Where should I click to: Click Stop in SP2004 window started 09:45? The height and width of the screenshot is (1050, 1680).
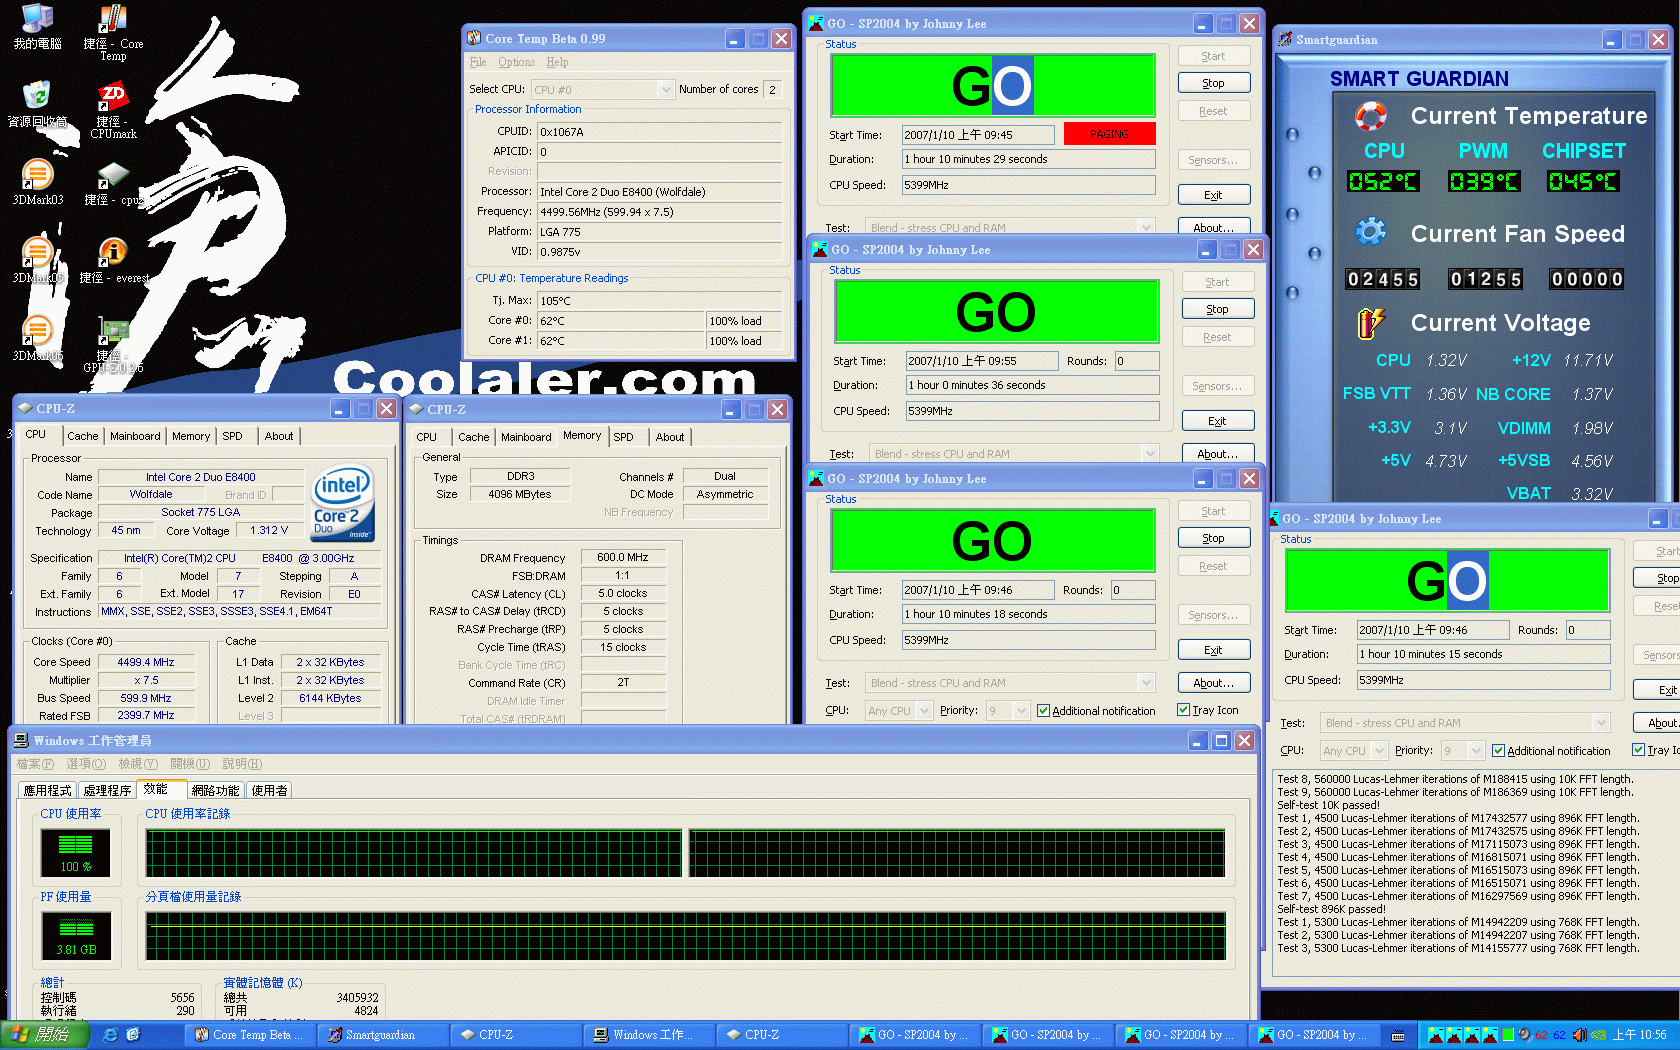coord(1214,83)
